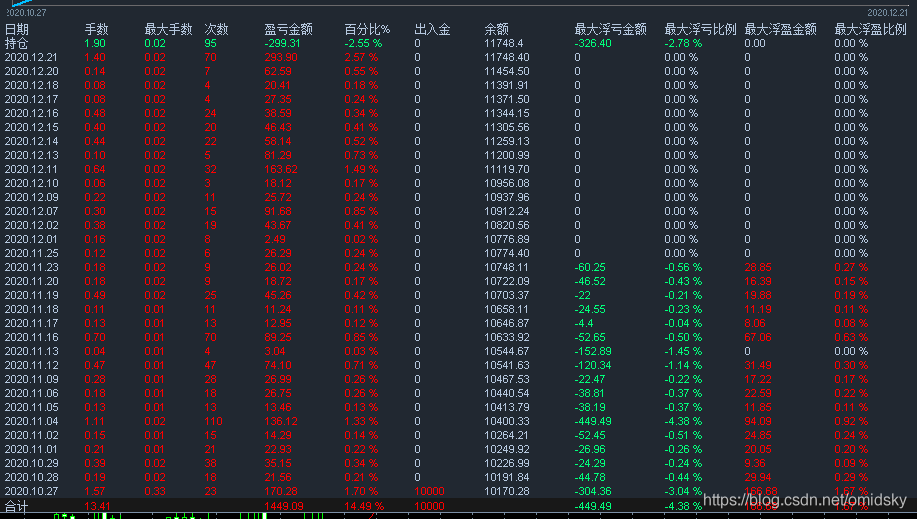Image resolution: width=917 pixels, height=519 pixels.
Task: Click the 盈亏金额 column header
Action: [288, 29]
